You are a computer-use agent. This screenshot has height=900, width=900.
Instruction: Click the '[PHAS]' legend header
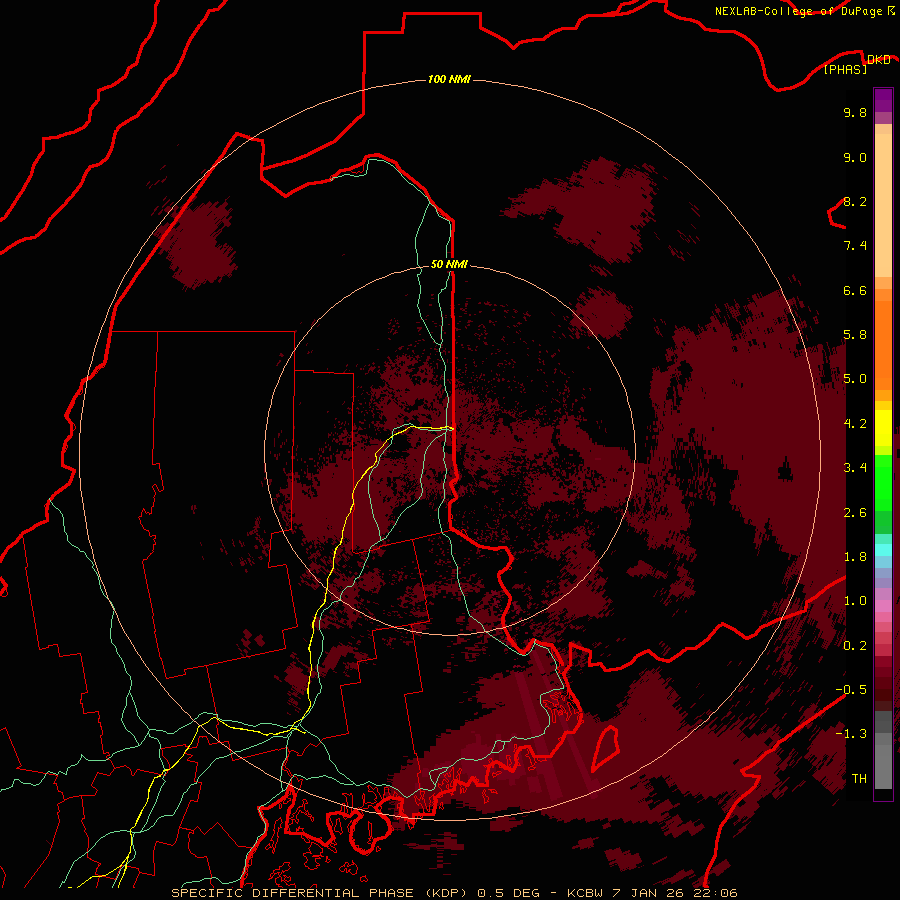pyautogui.click(x=845, y=69)
